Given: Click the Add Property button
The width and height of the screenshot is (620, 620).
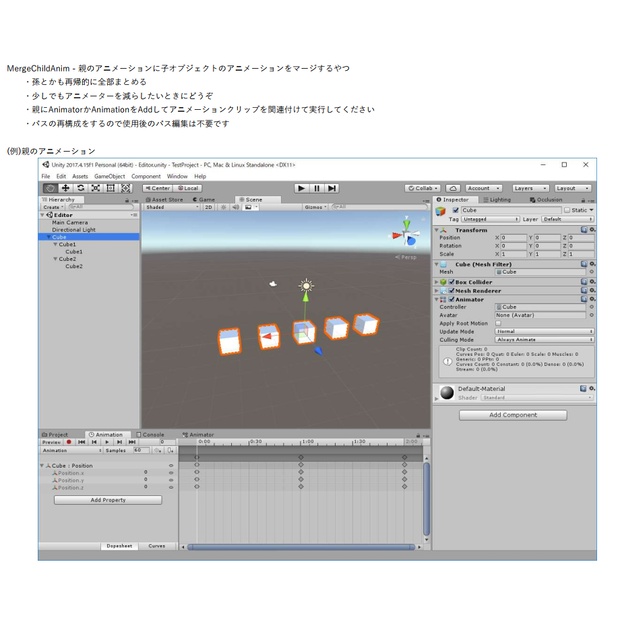Looking at the screenshot, I should pos(108,500).
